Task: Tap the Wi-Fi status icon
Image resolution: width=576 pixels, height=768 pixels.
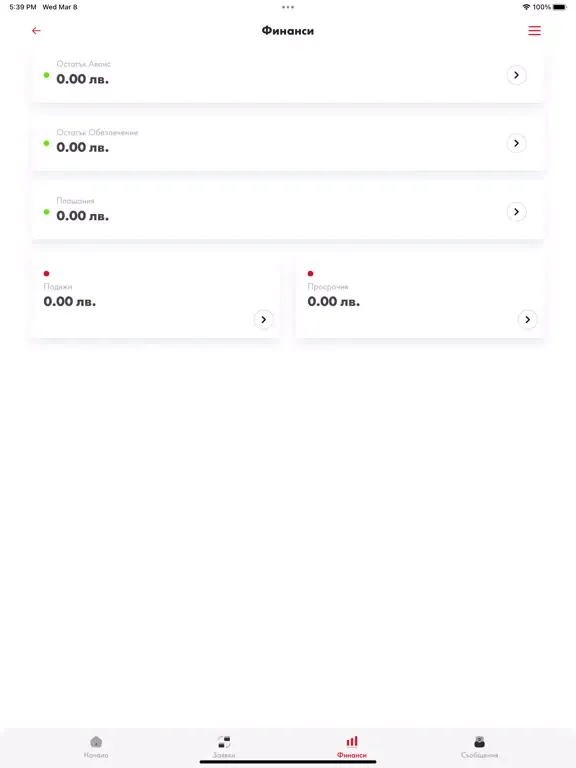Action: point(526,7)
